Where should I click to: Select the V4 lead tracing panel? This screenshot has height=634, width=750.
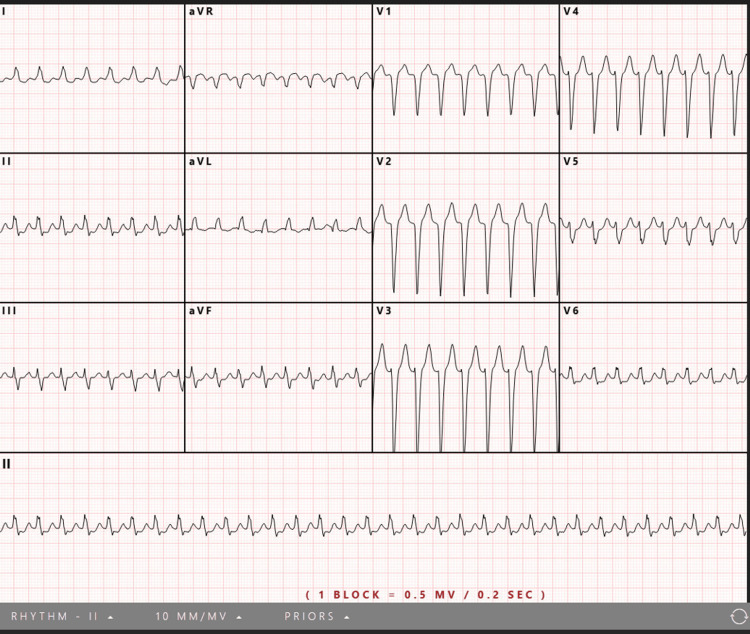653,78
